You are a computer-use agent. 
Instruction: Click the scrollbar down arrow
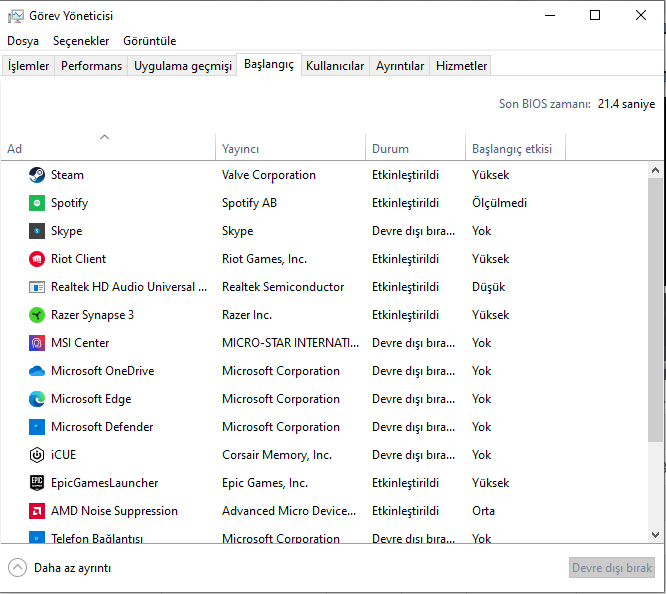point(655,535)
